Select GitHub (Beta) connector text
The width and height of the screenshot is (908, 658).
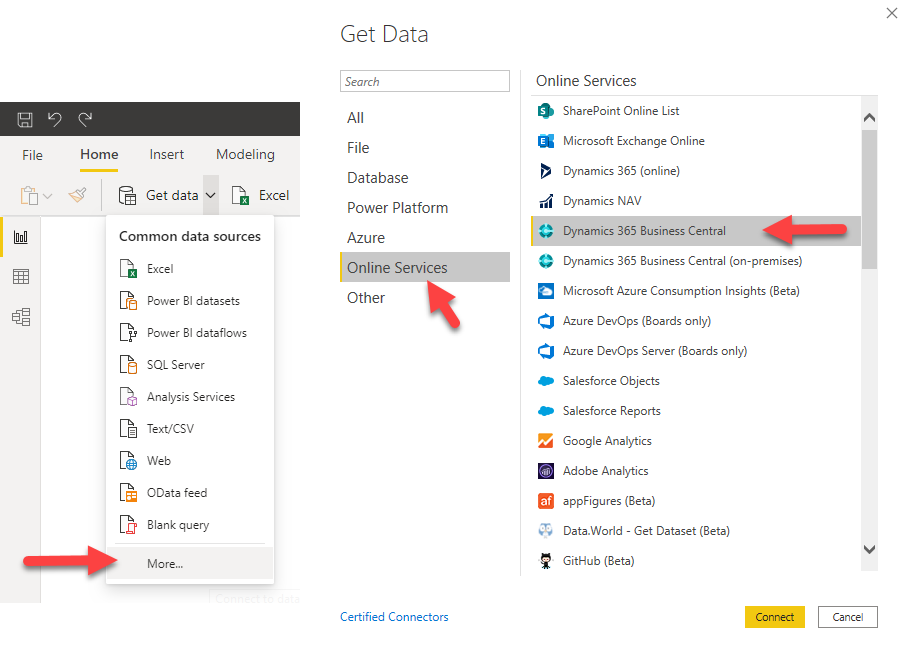(598, 561)
